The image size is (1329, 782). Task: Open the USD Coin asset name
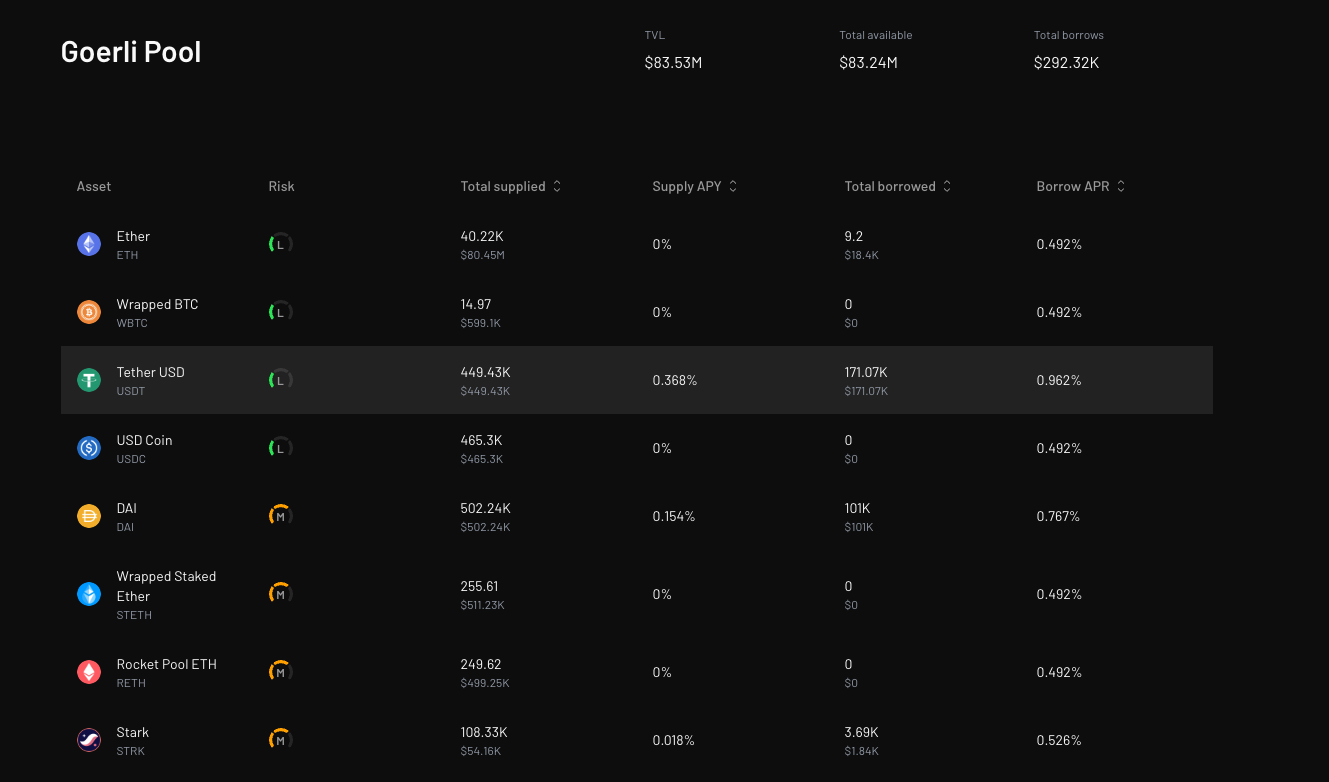[144, 440]
